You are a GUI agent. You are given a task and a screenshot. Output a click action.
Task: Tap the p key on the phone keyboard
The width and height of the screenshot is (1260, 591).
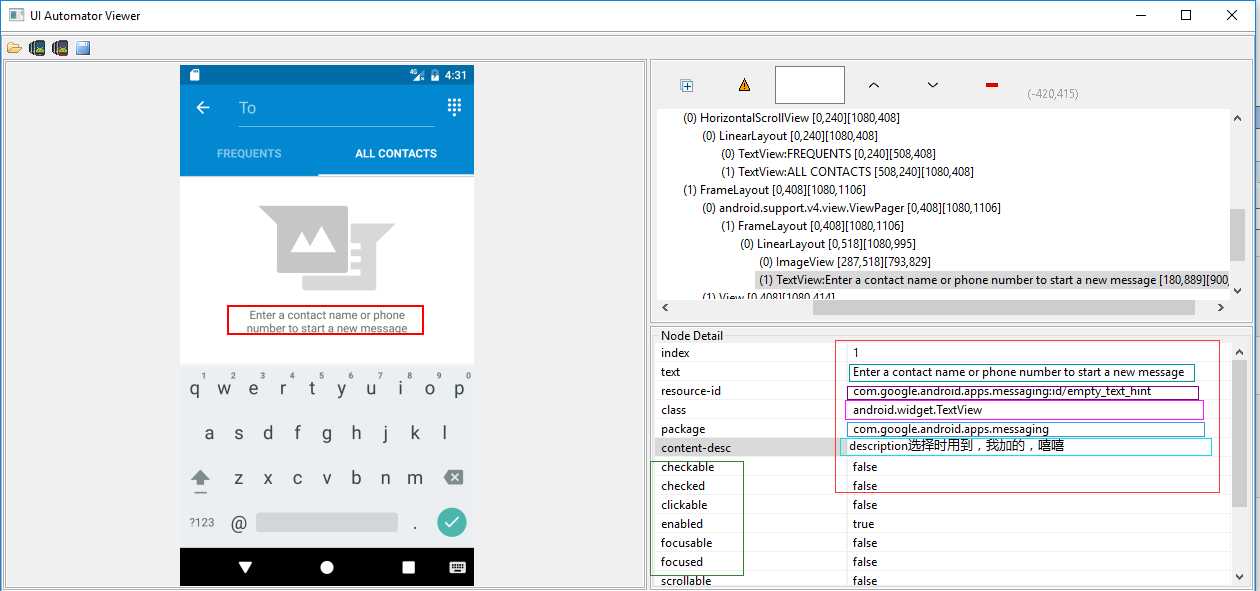pyautogui.click(x=459, y=389)
